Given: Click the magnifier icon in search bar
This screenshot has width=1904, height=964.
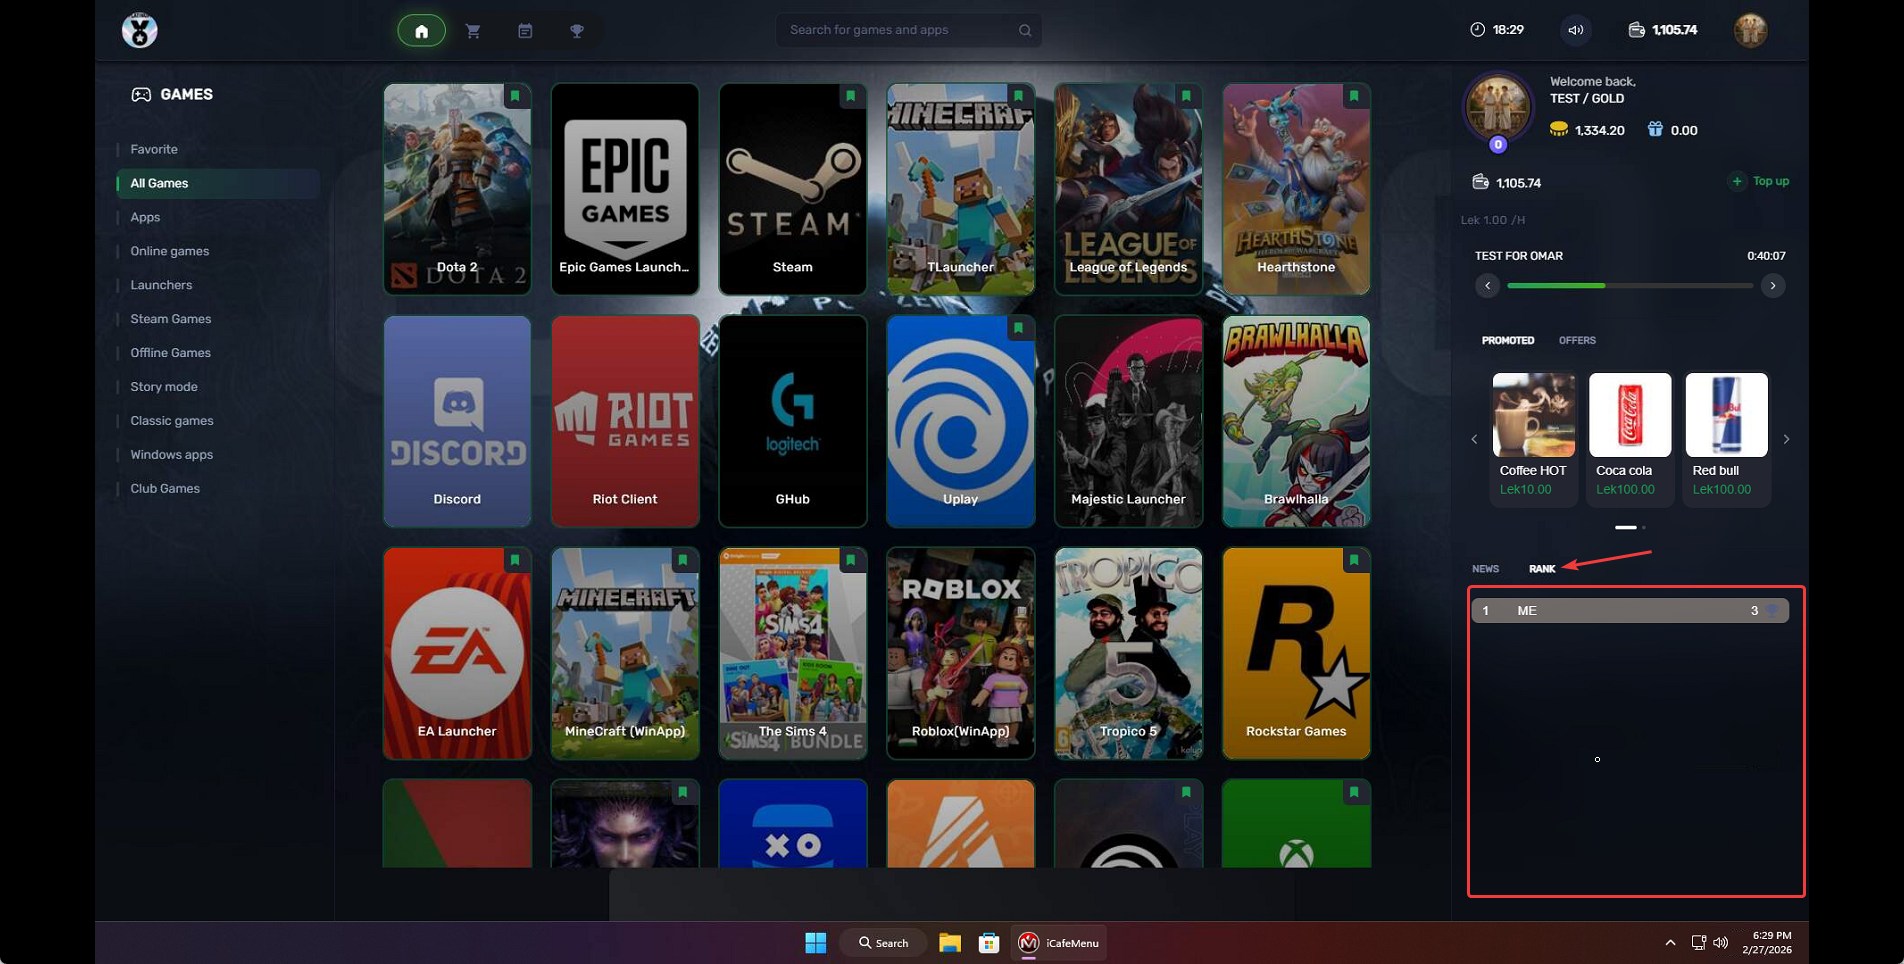Looking at the screenshot, I should tap(1025, 30).
